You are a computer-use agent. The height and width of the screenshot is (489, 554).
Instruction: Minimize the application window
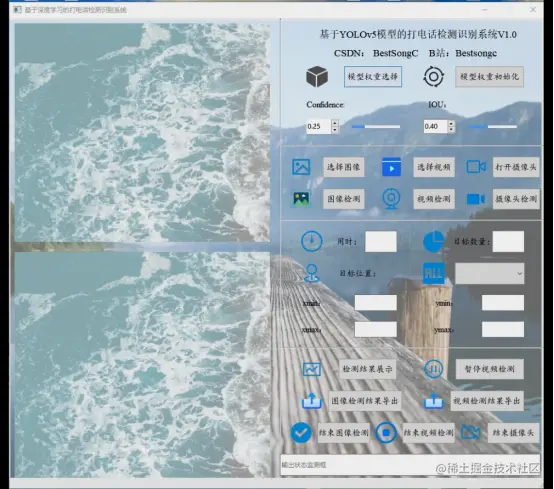pos(485,10)
